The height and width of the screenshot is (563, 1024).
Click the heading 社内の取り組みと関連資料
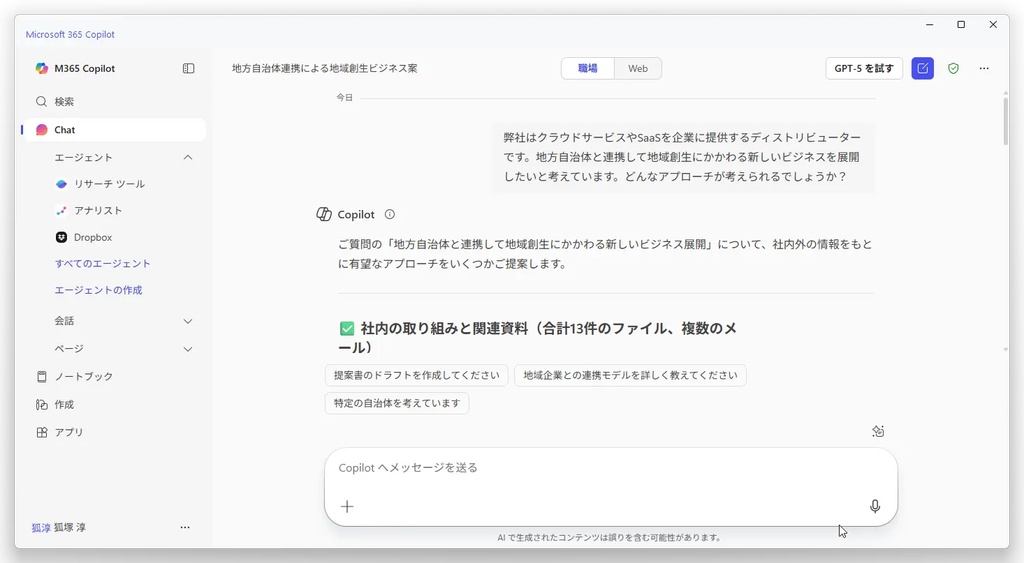(x=539, y=338)
